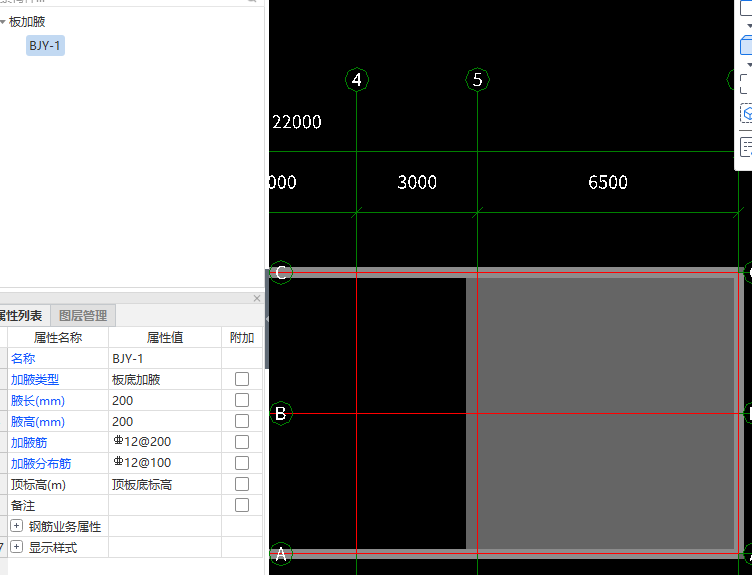752x575 pixels.
Task: Collapse the 板加腋 tree node
Action: pyautogui.click(x=3, y=22)
